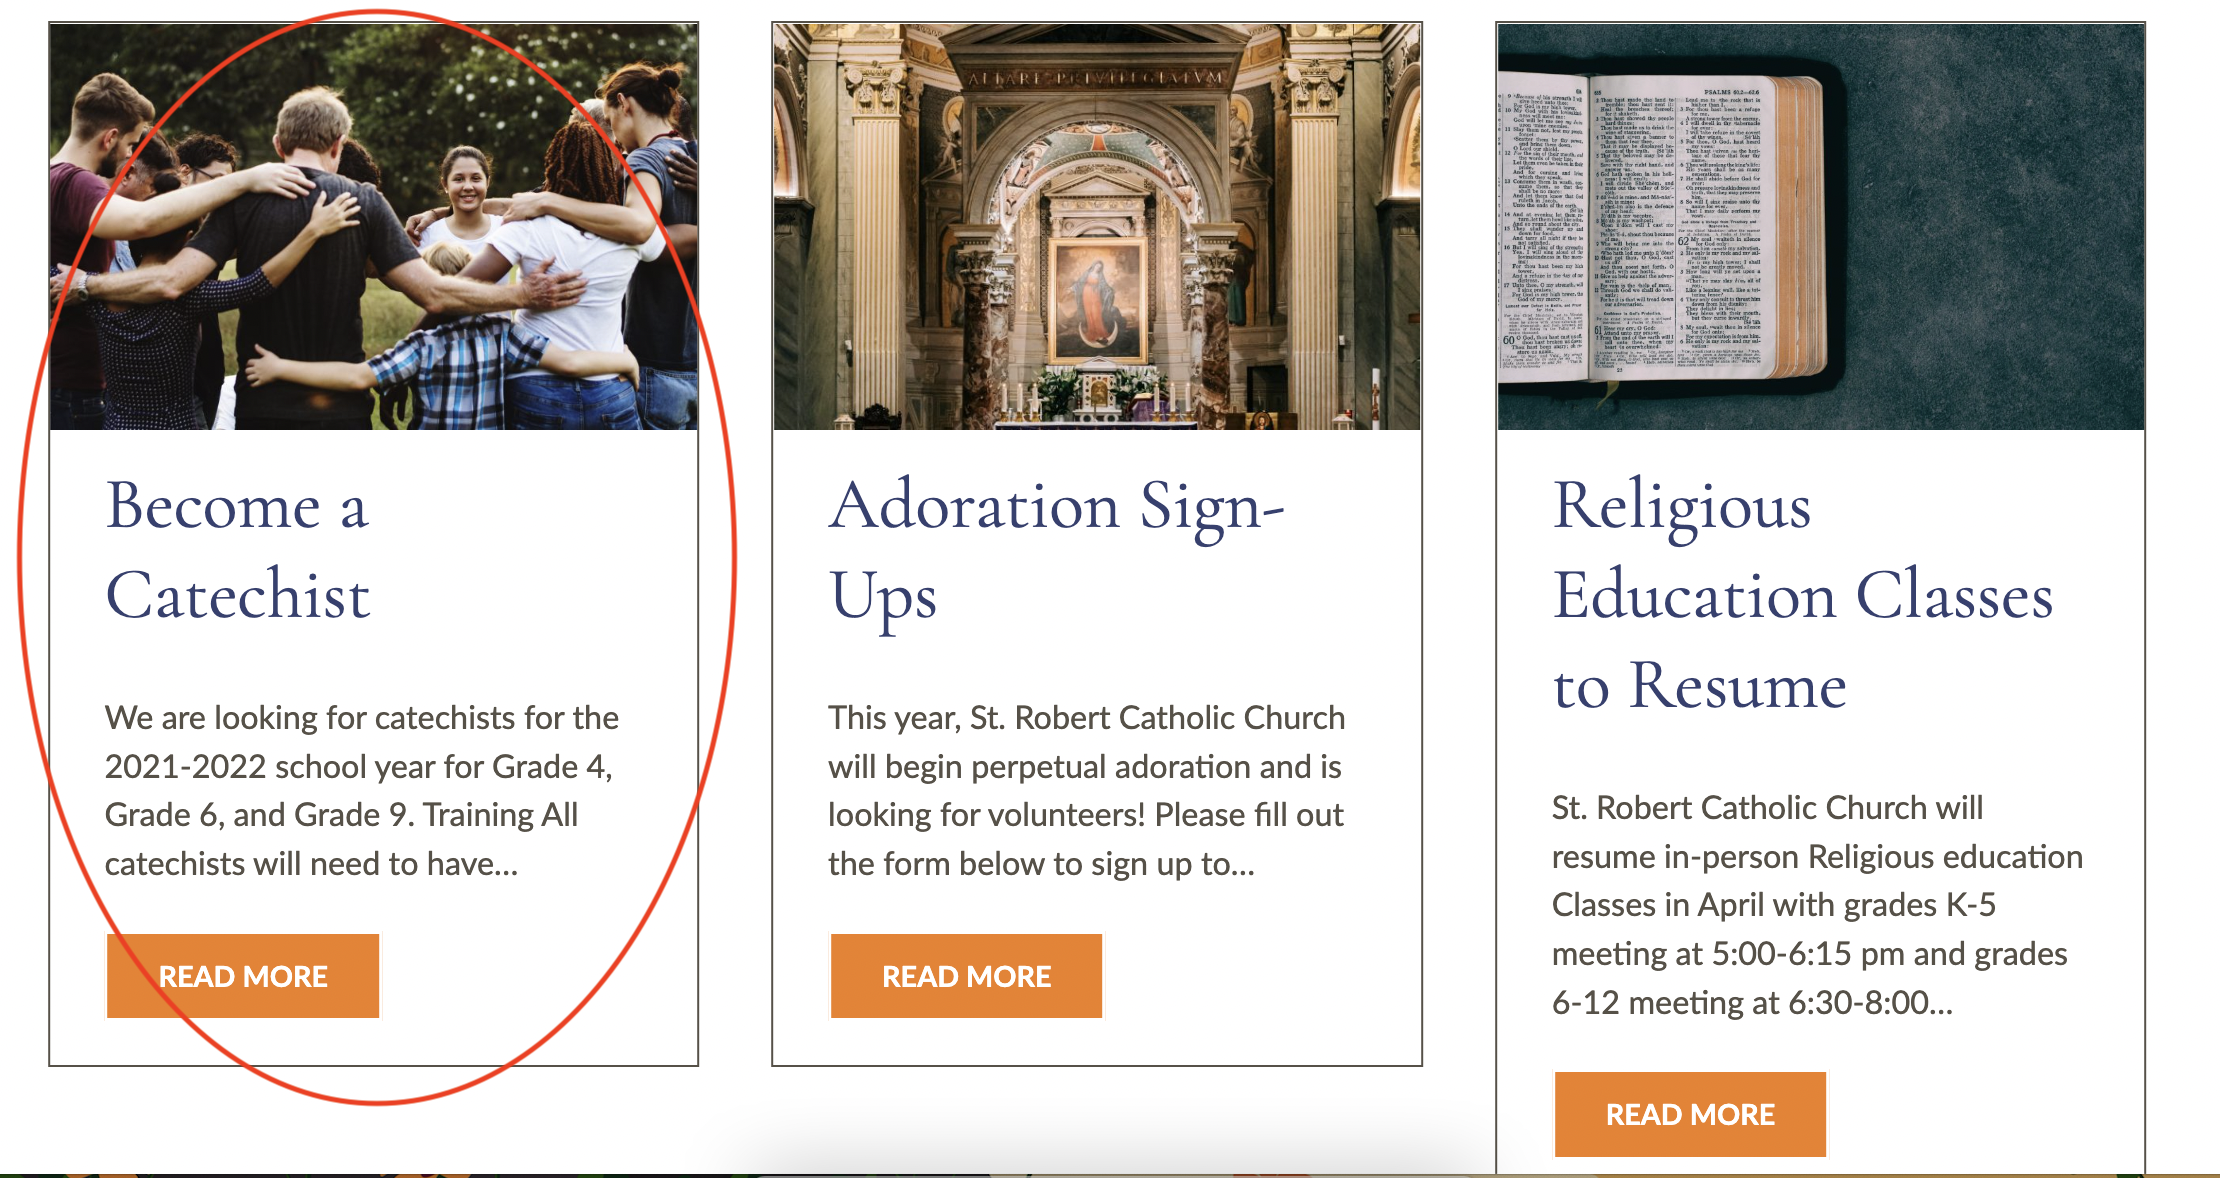Click the "St. Robert Catholic Church will resume" paragraph
Viewport: 2220px width, 1178px height.
(1816, 905)
